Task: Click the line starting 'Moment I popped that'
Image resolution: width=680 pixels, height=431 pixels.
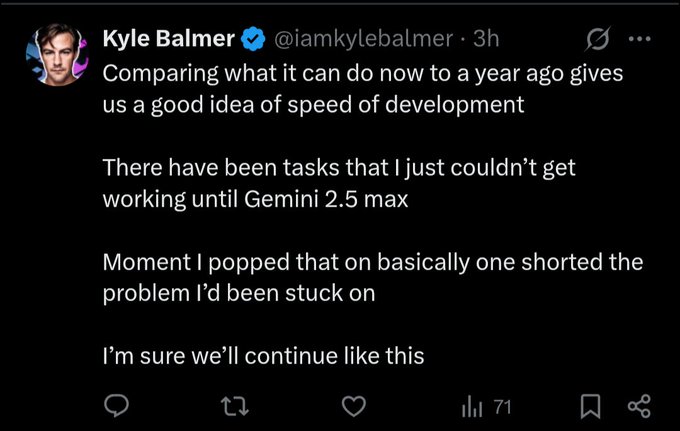Action: tap(372, 264)
